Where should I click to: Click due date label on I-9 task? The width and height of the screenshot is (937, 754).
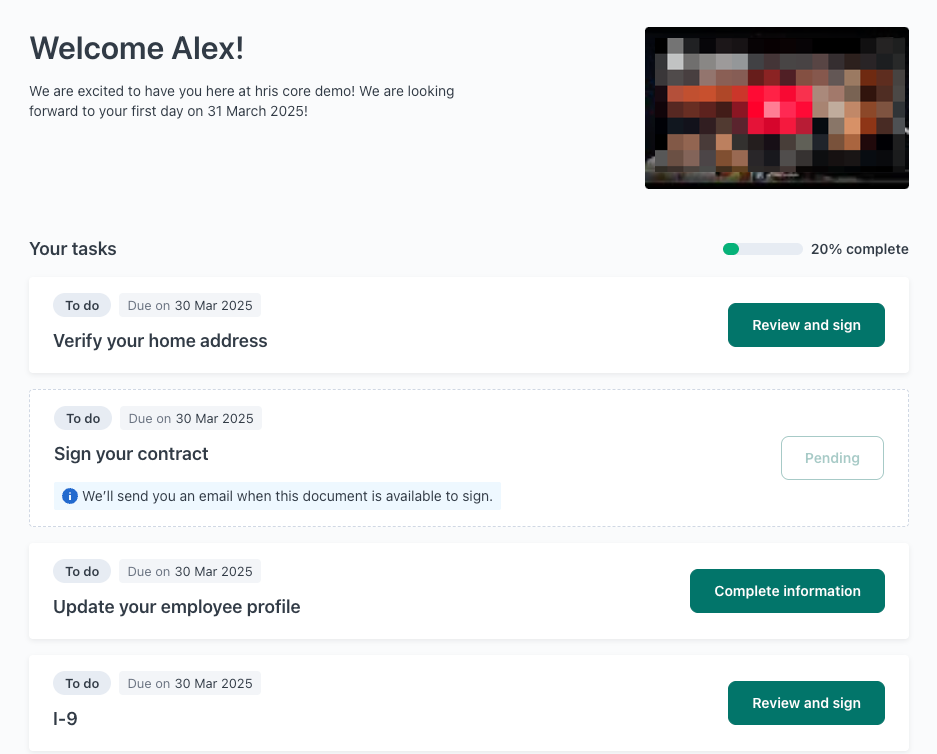point(190,683)
